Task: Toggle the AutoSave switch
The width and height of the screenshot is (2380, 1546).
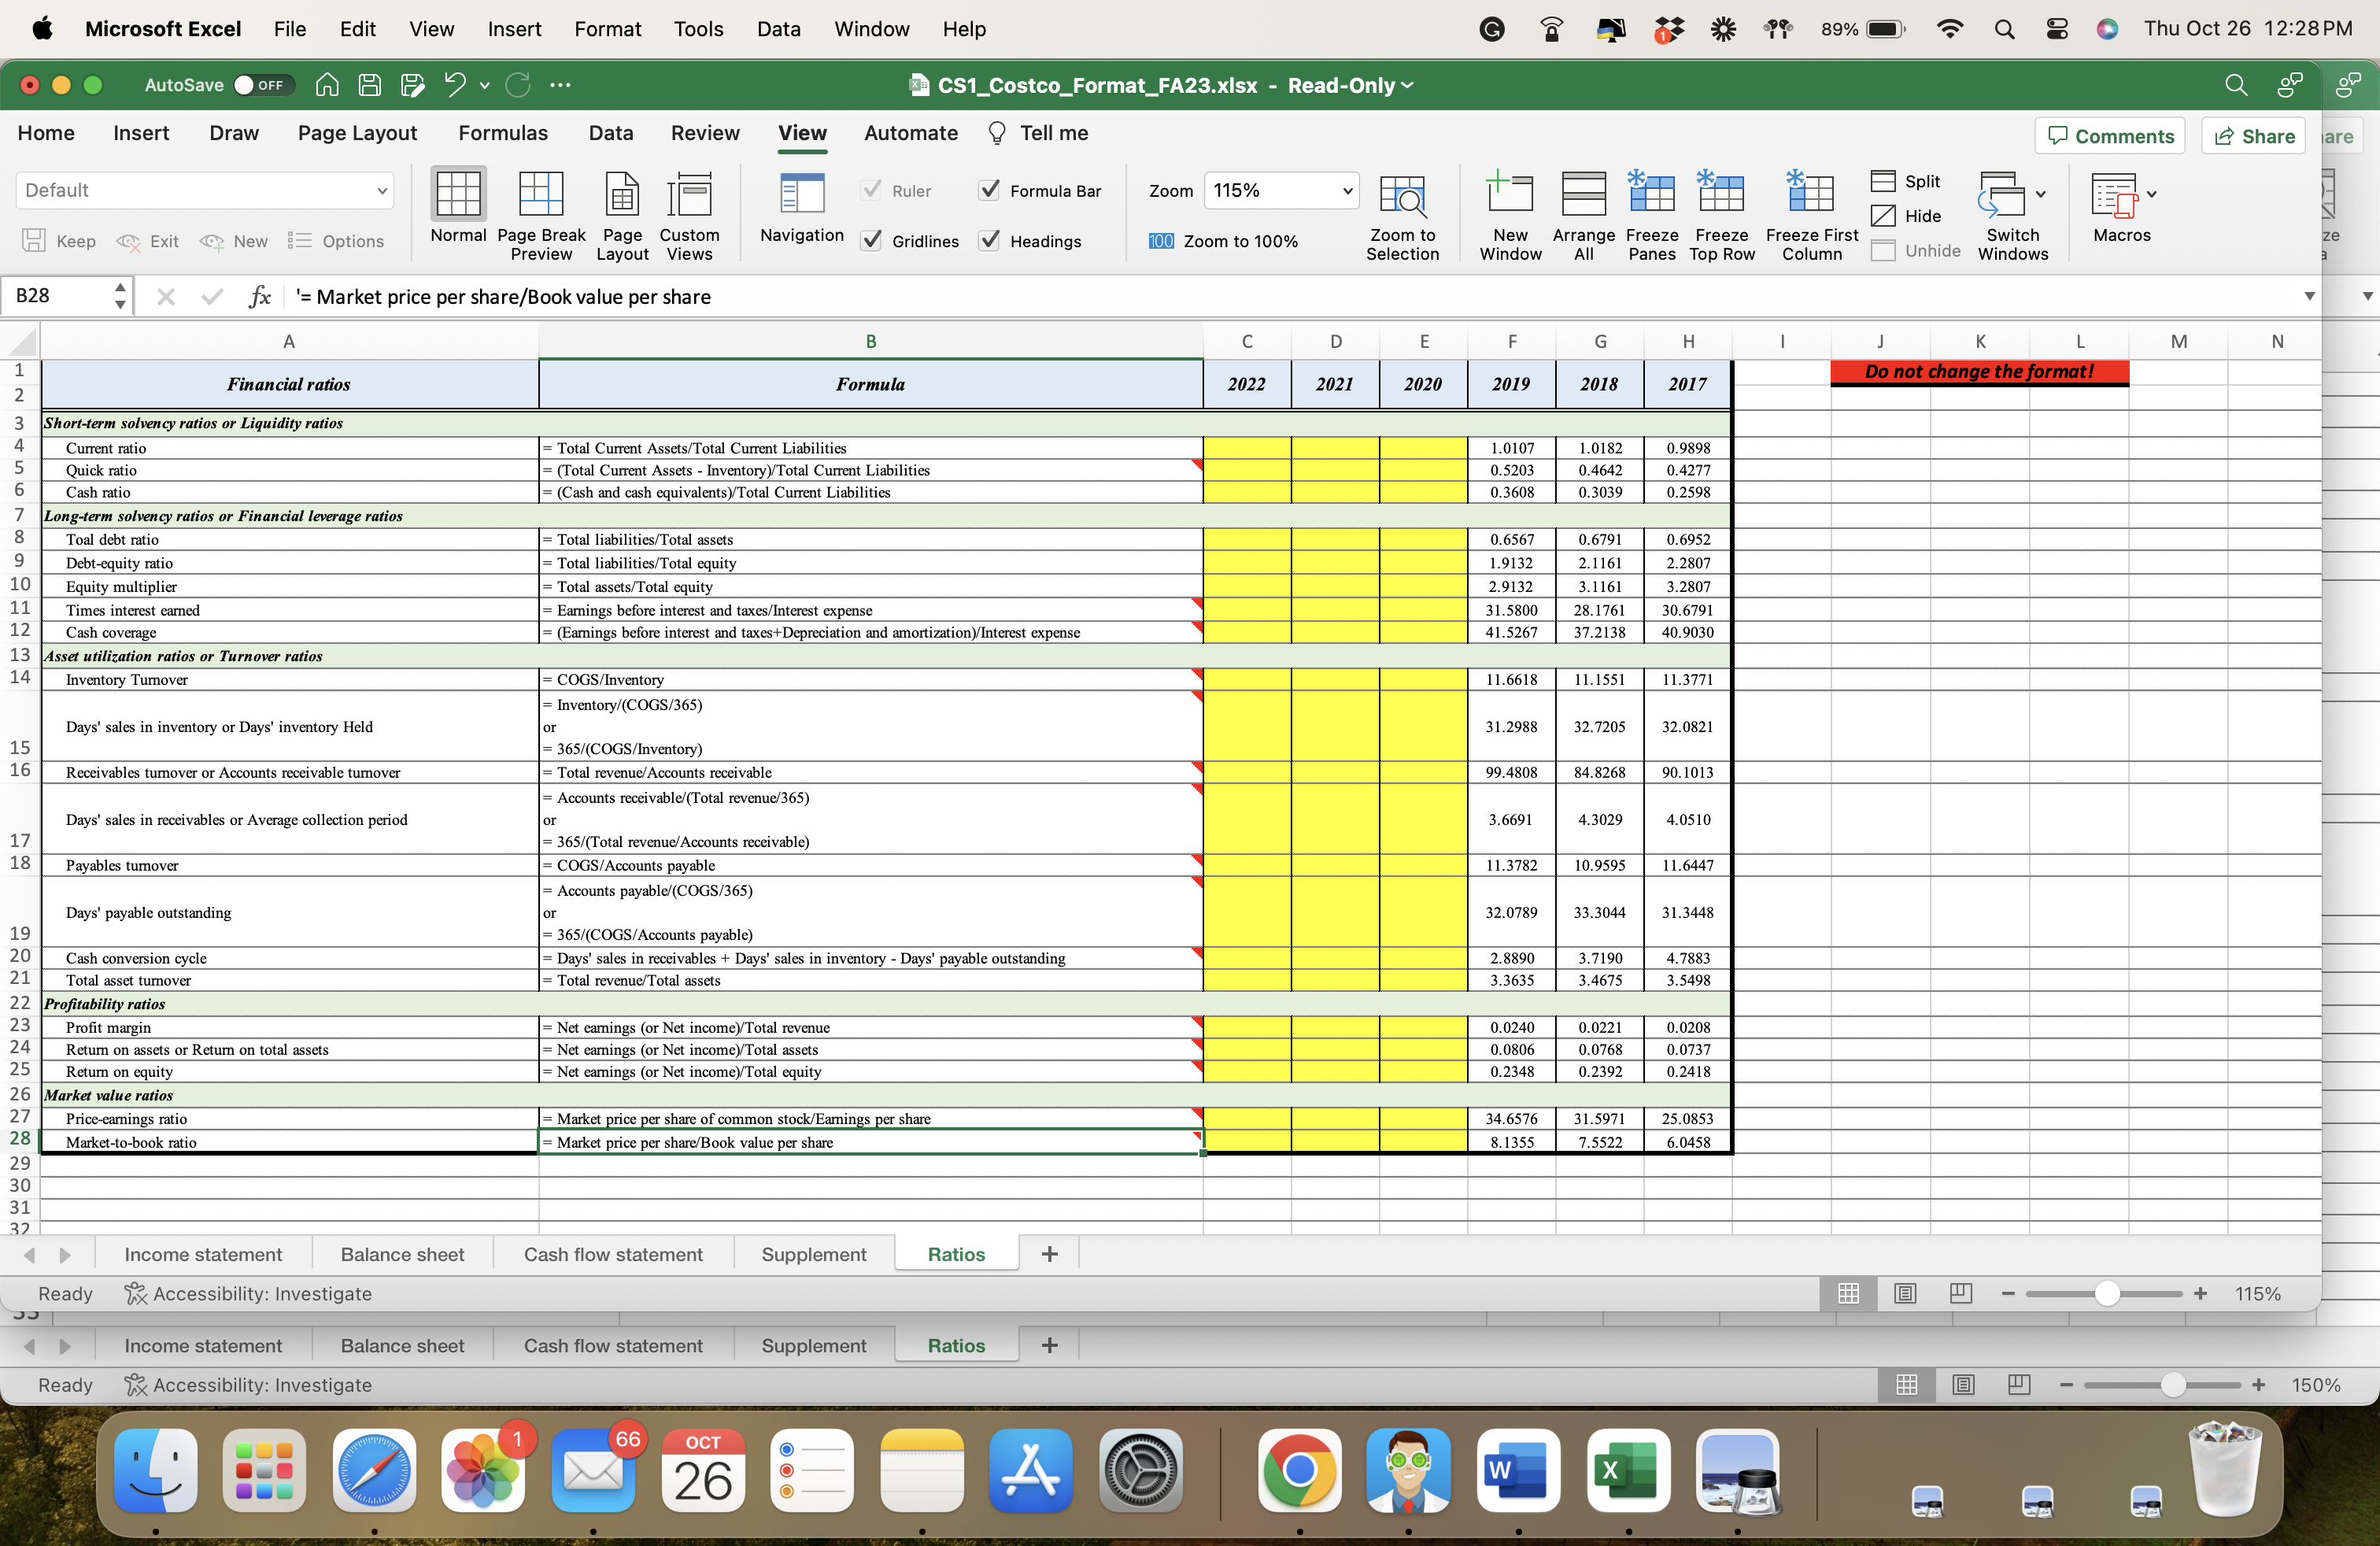Action: point(263,85)
